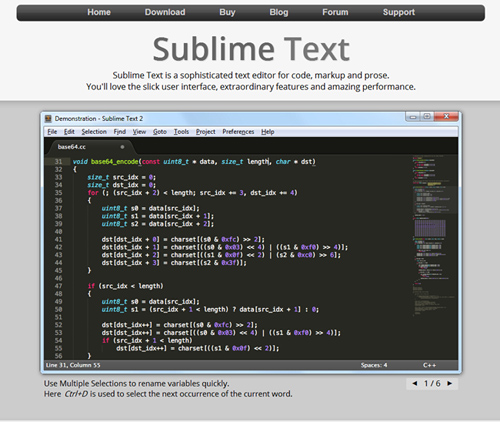Click line number 31 in gutter
The width and height of the screenshot is (500, 422).
coord(58,162)
